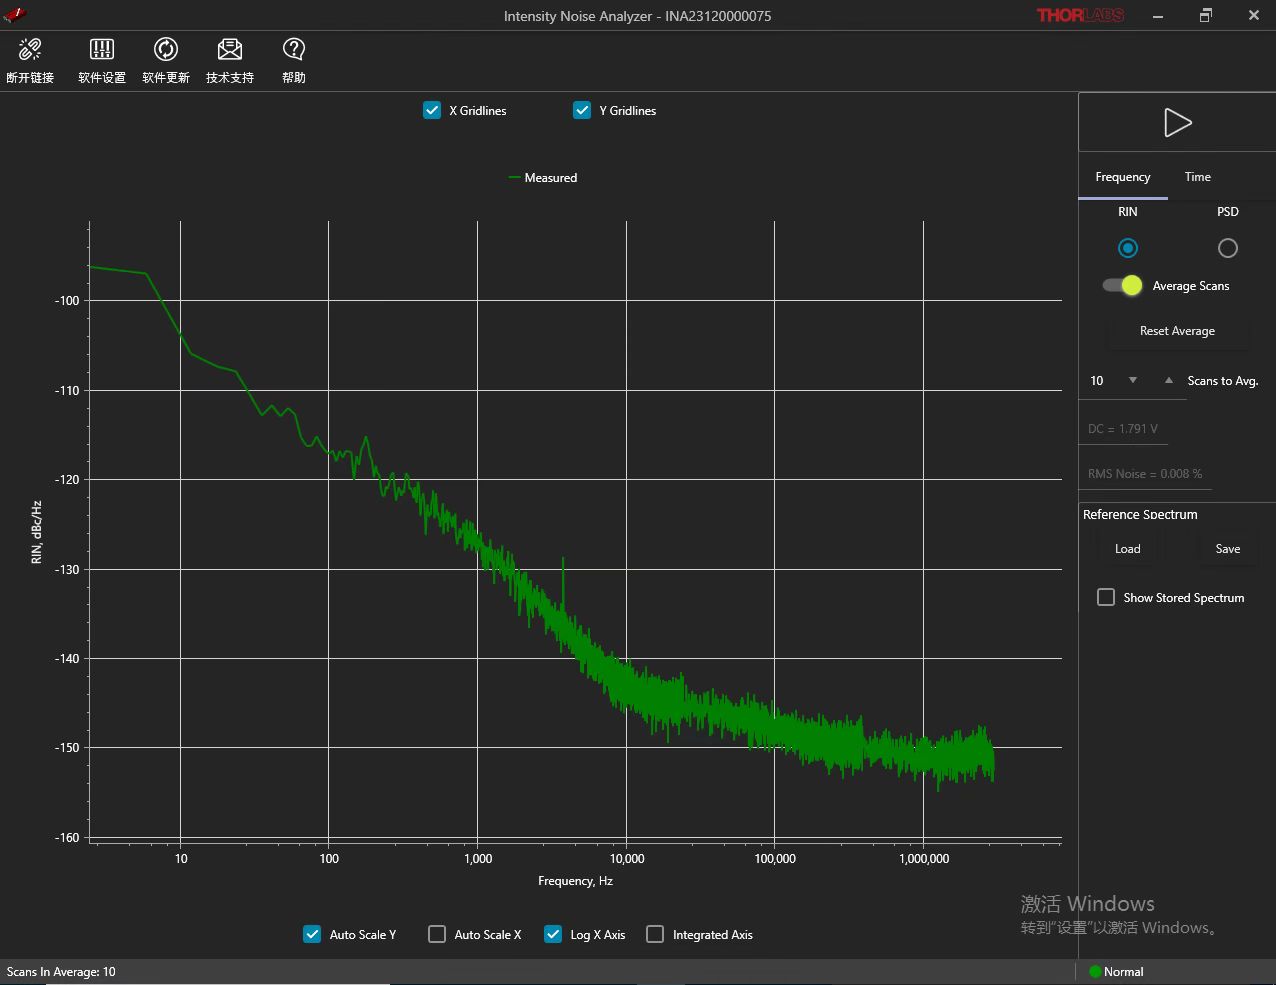This screenshot has width=1276, height=985.
Task: Open the help question mark icon
Action: tap(294, 50)
